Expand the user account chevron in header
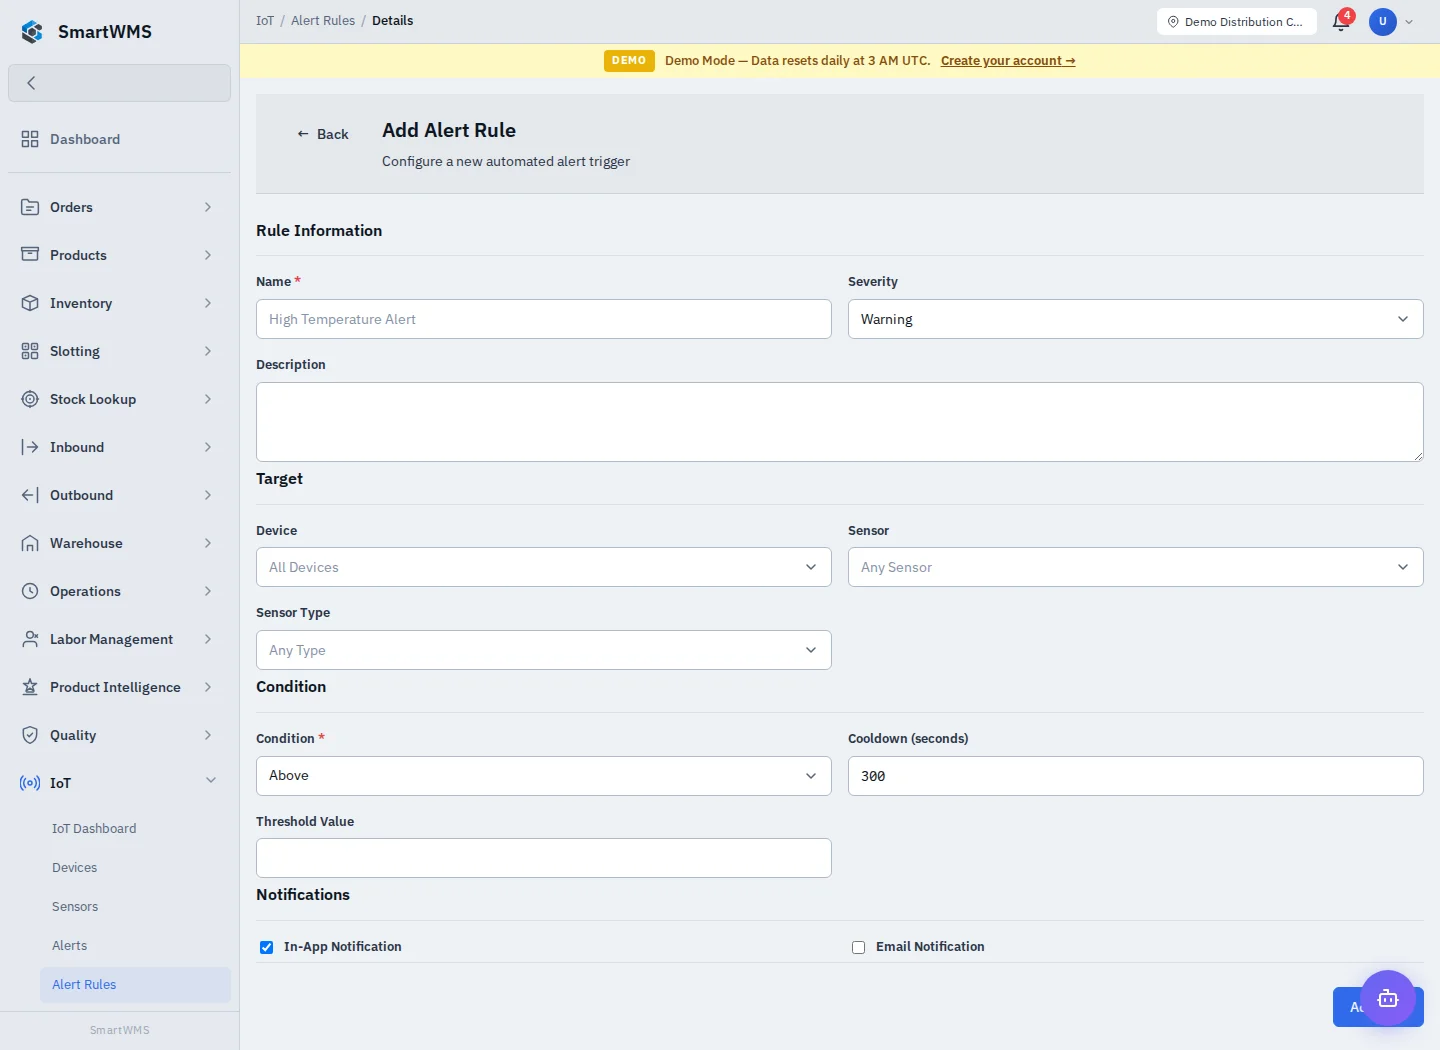 [1409, 22]
